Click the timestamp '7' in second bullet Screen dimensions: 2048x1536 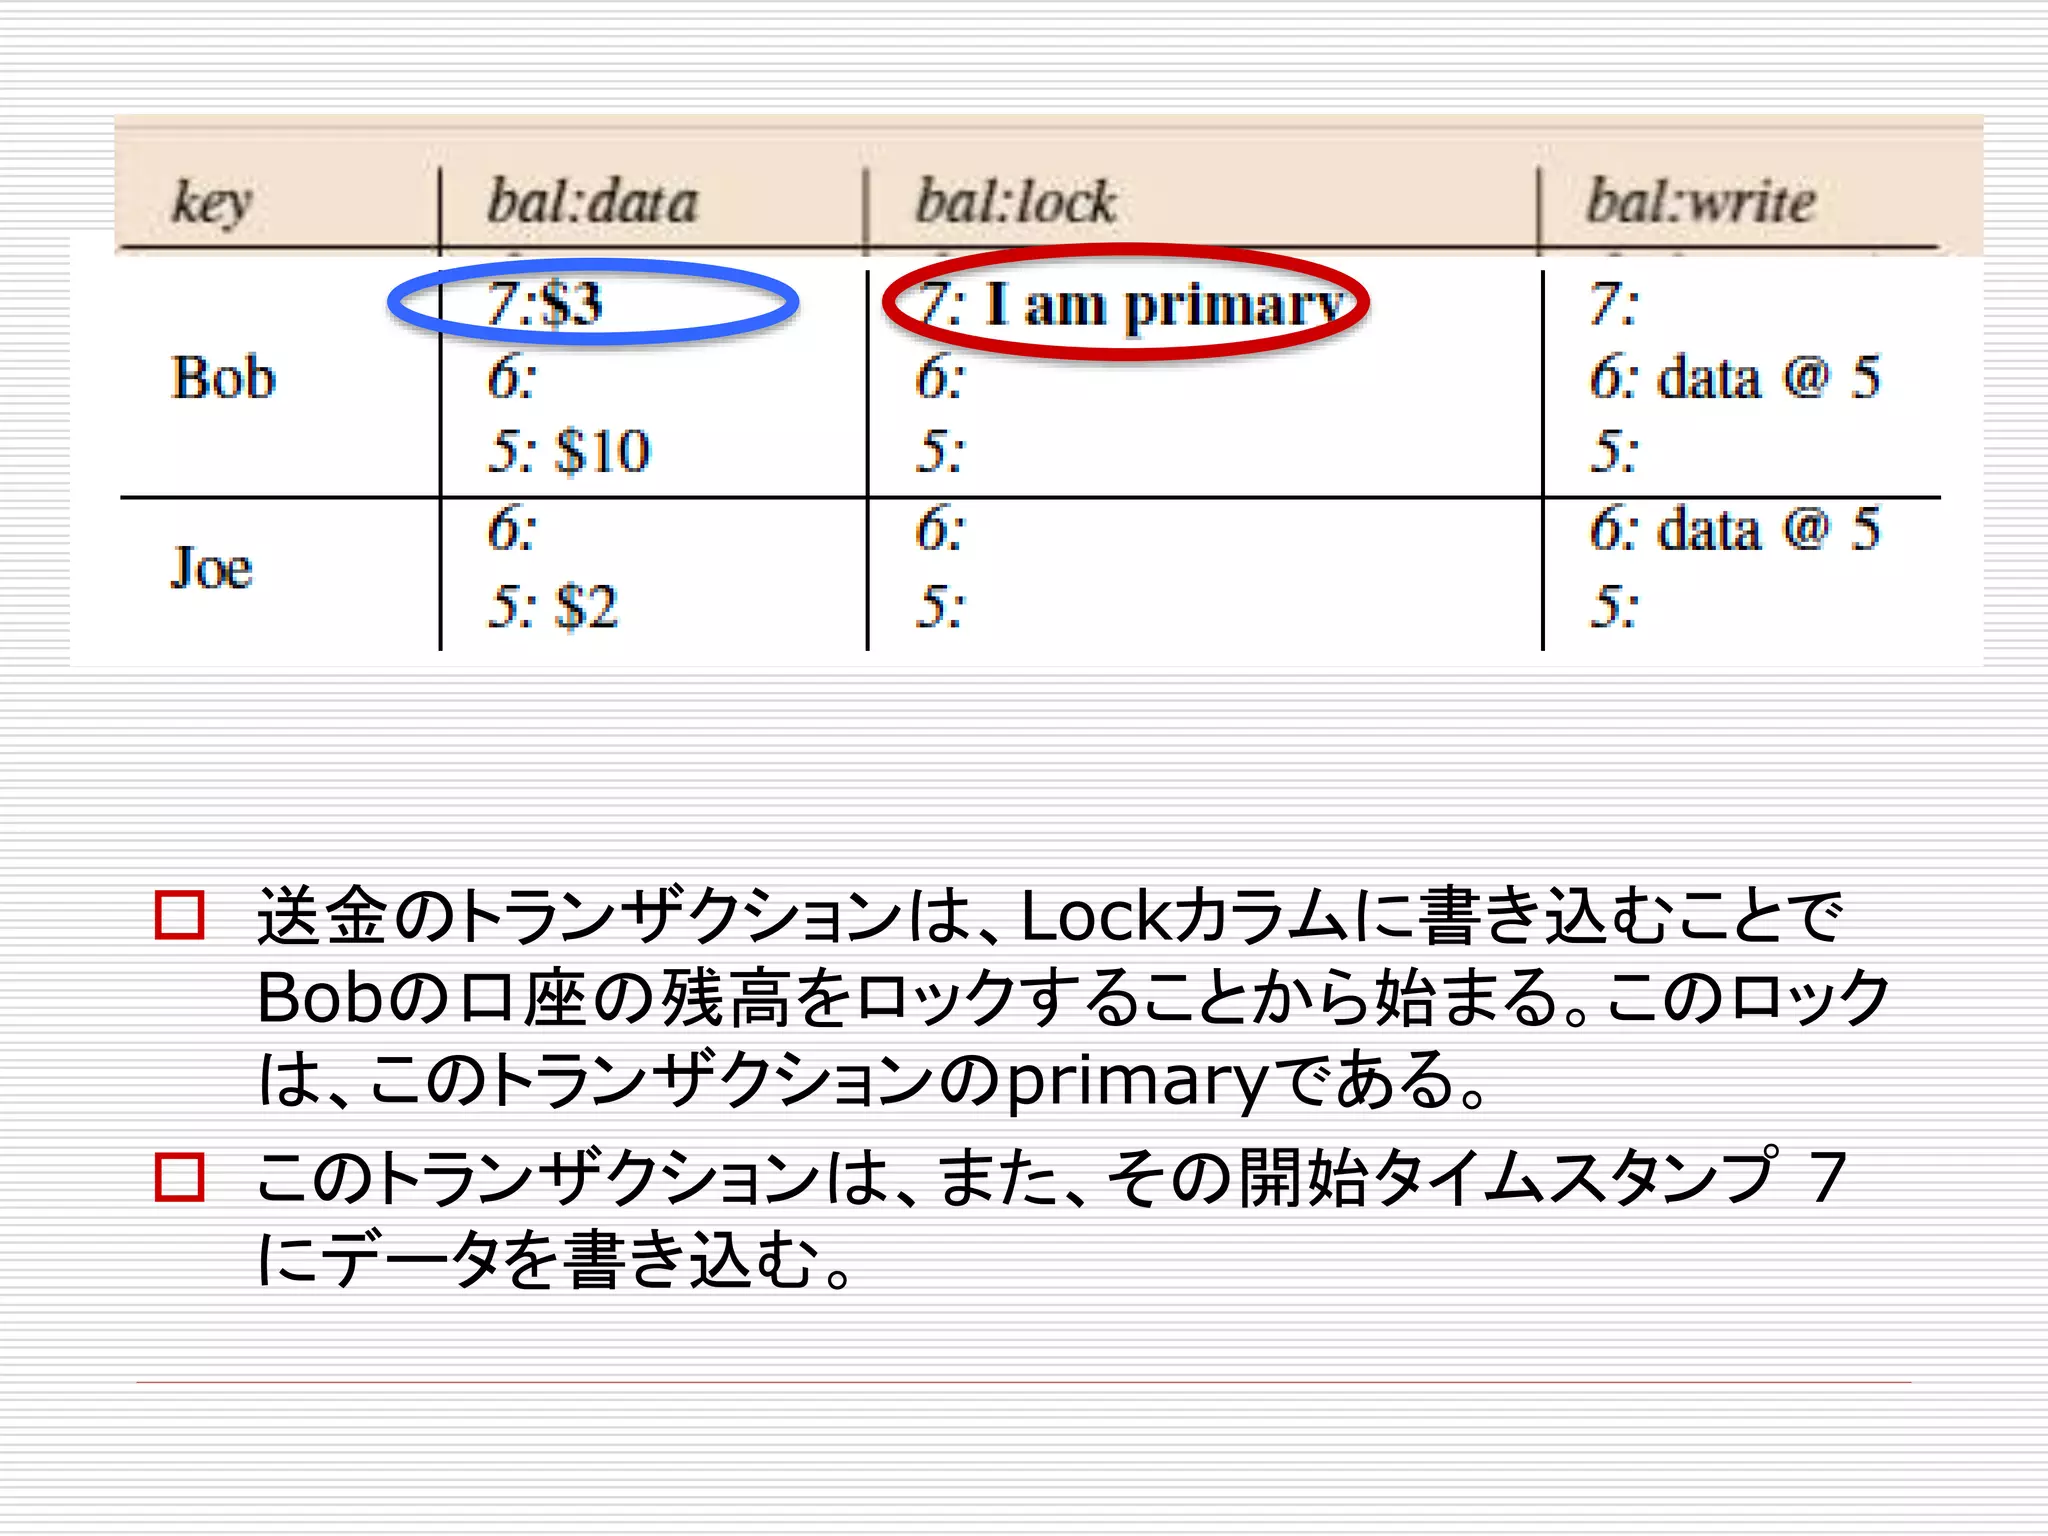click(1828, 1178)
